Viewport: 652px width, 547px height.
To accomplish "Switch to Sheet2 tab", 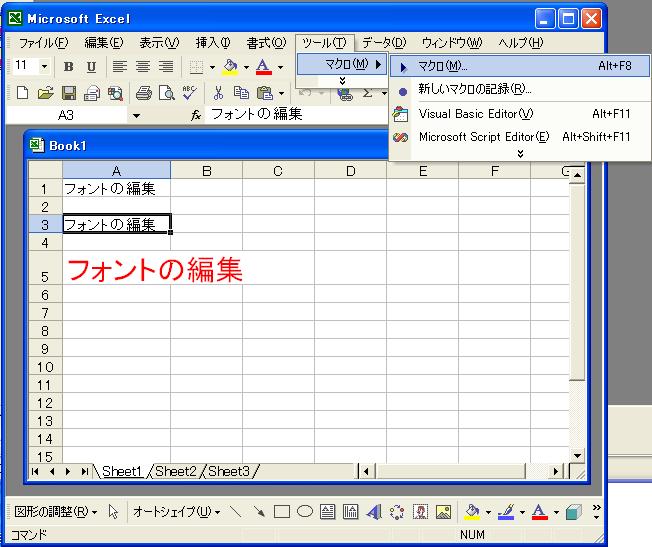I will (175, 471).
